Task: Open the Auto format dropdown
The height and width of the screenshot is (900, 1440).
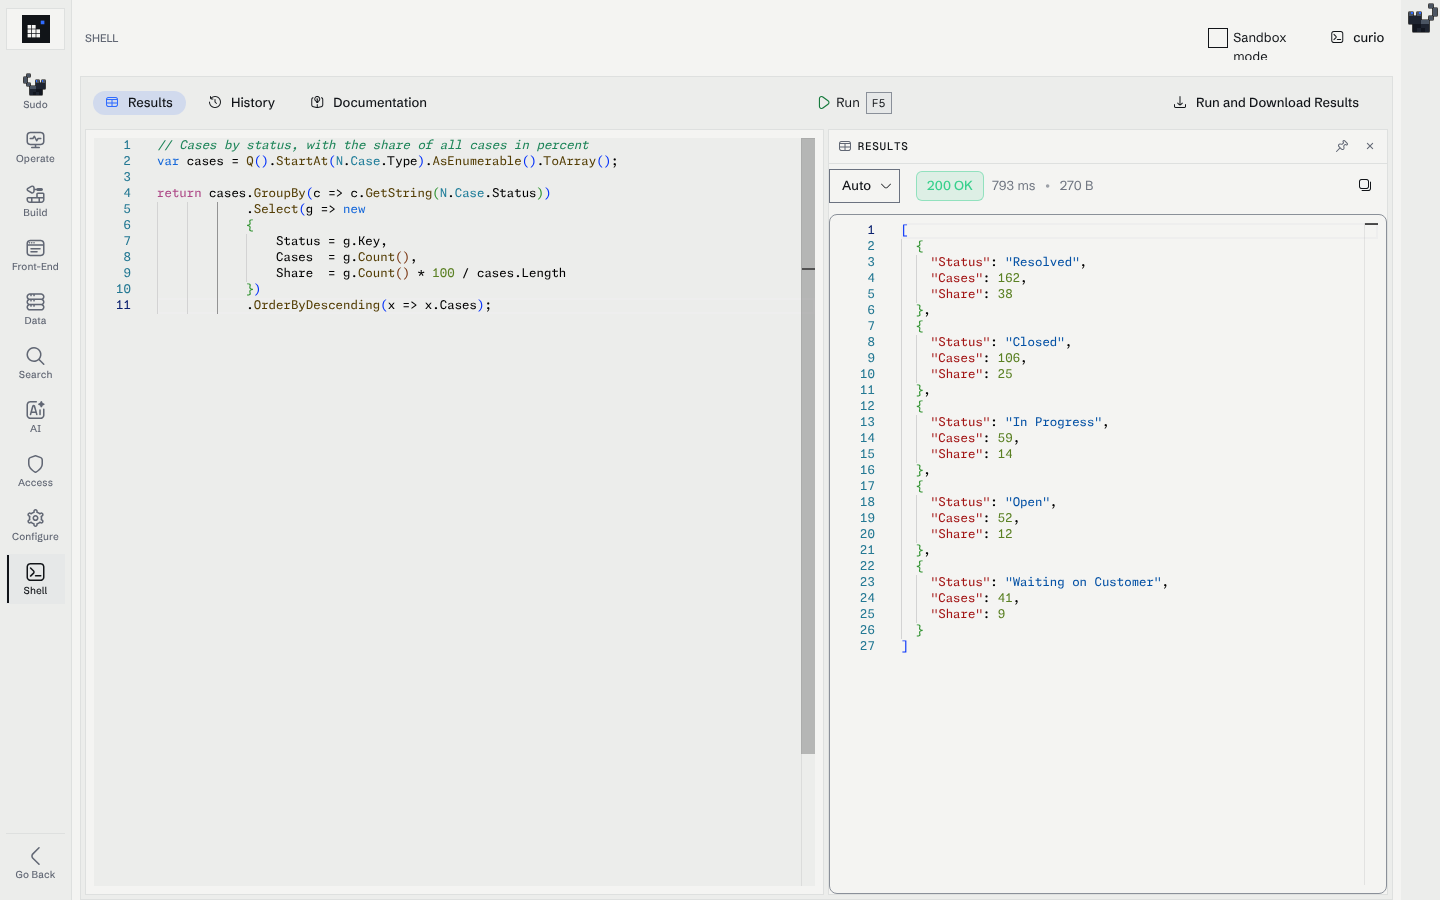Action: 865,186
